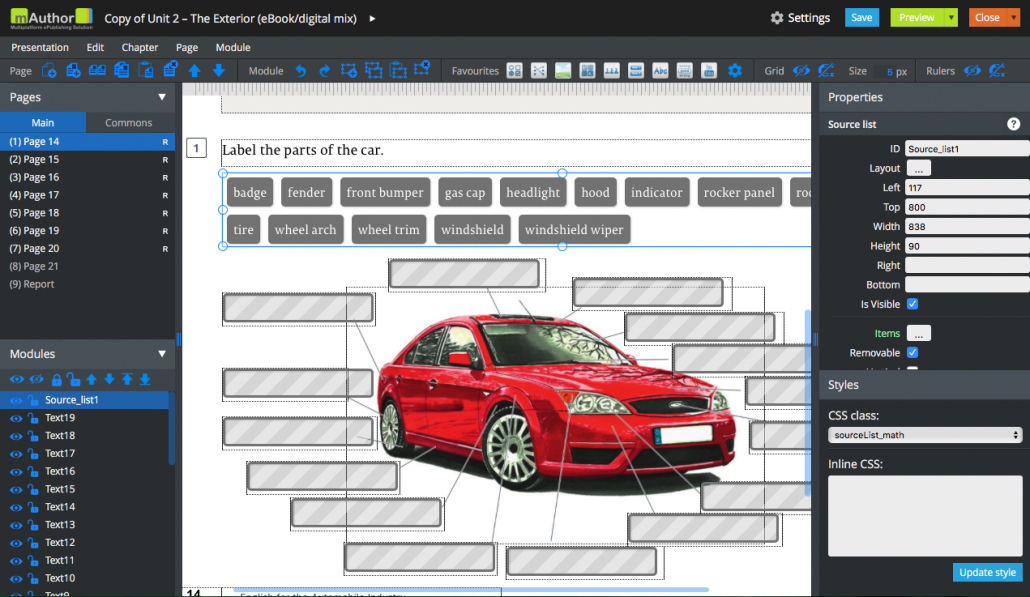Click the add module icon
Image resolution: width=1030 pixels, height=597 pixels.
pyautogui.click(x=349, y=70)
